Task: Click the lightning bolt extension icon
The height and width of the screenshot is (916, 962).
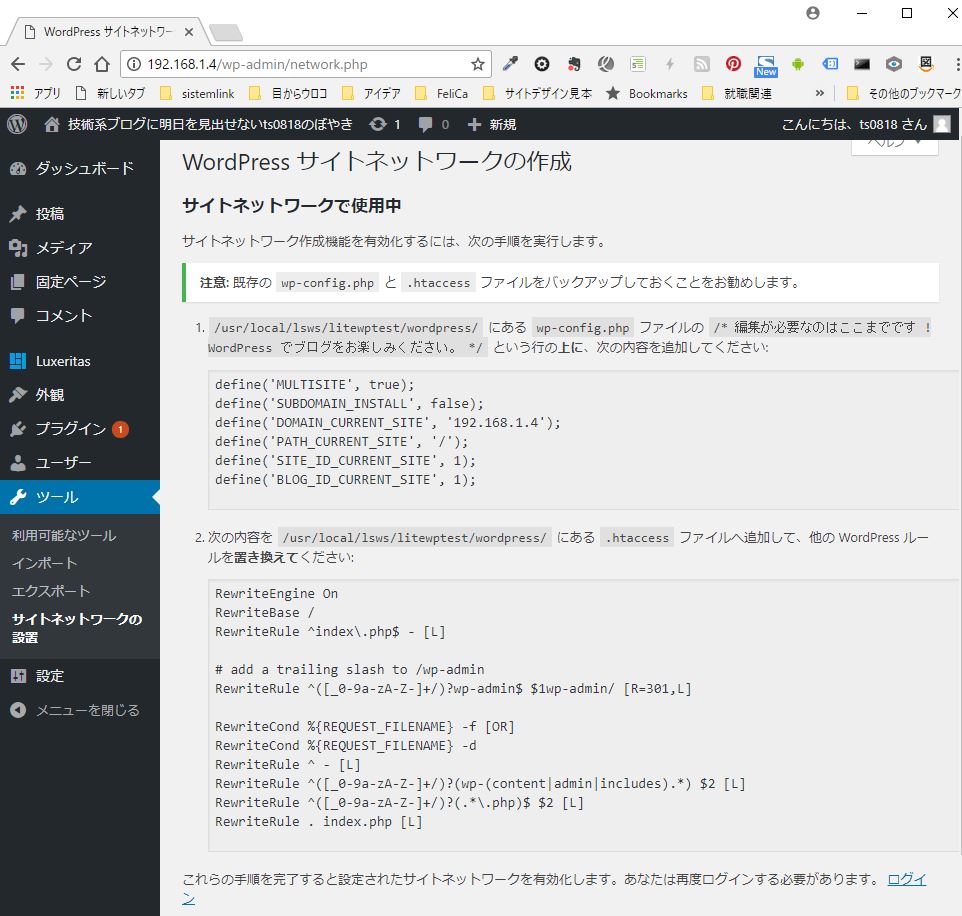Action: tap(669, 64)
